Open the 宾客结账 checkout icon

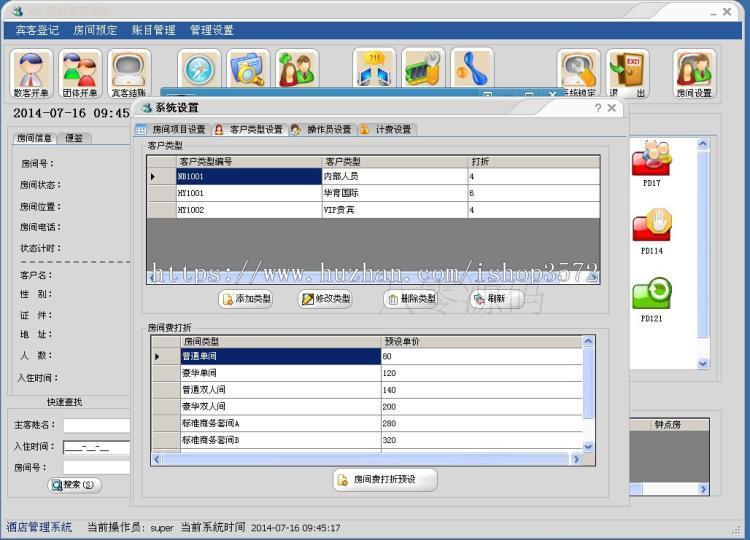pyautogui.click(x=129, y=74)
